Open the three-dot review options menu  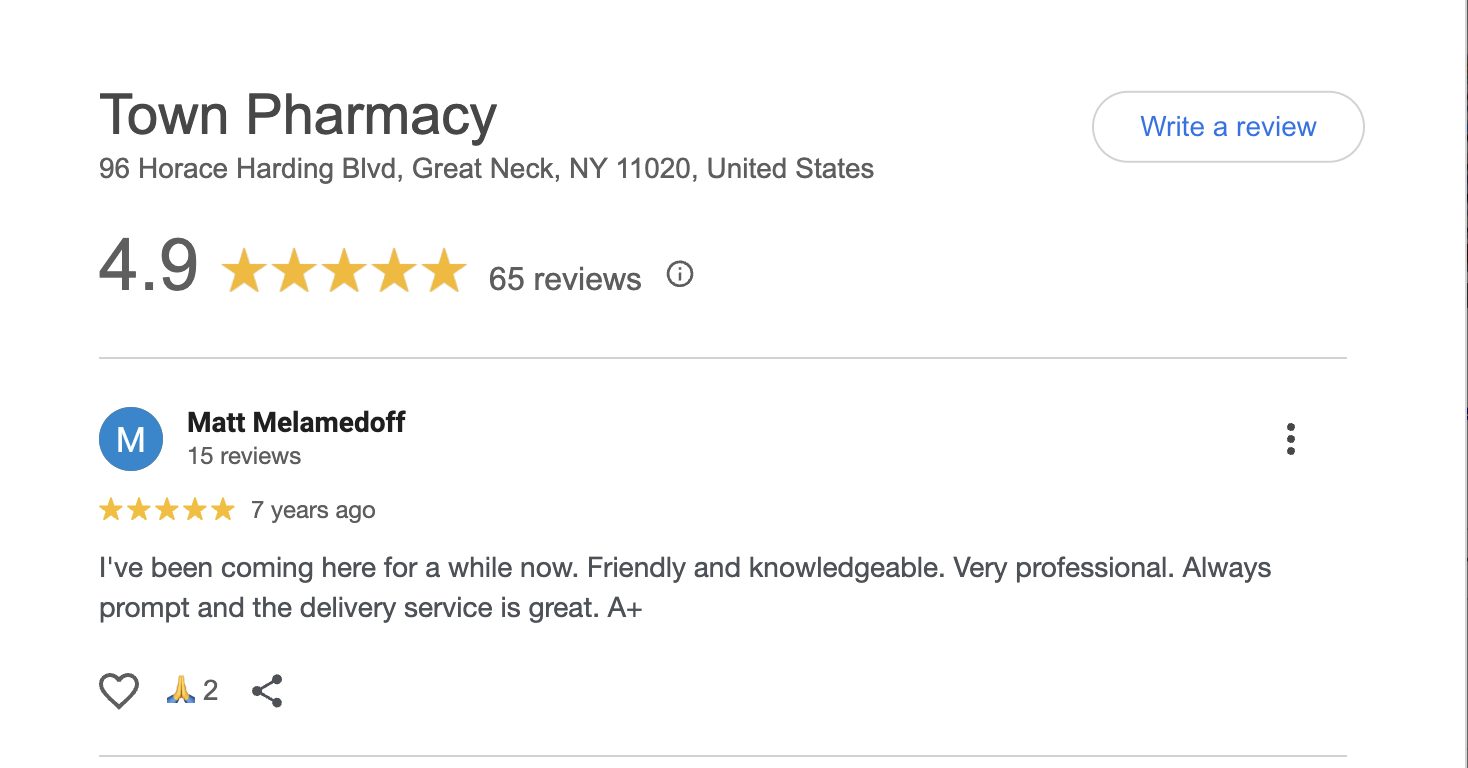point(1290,439)
